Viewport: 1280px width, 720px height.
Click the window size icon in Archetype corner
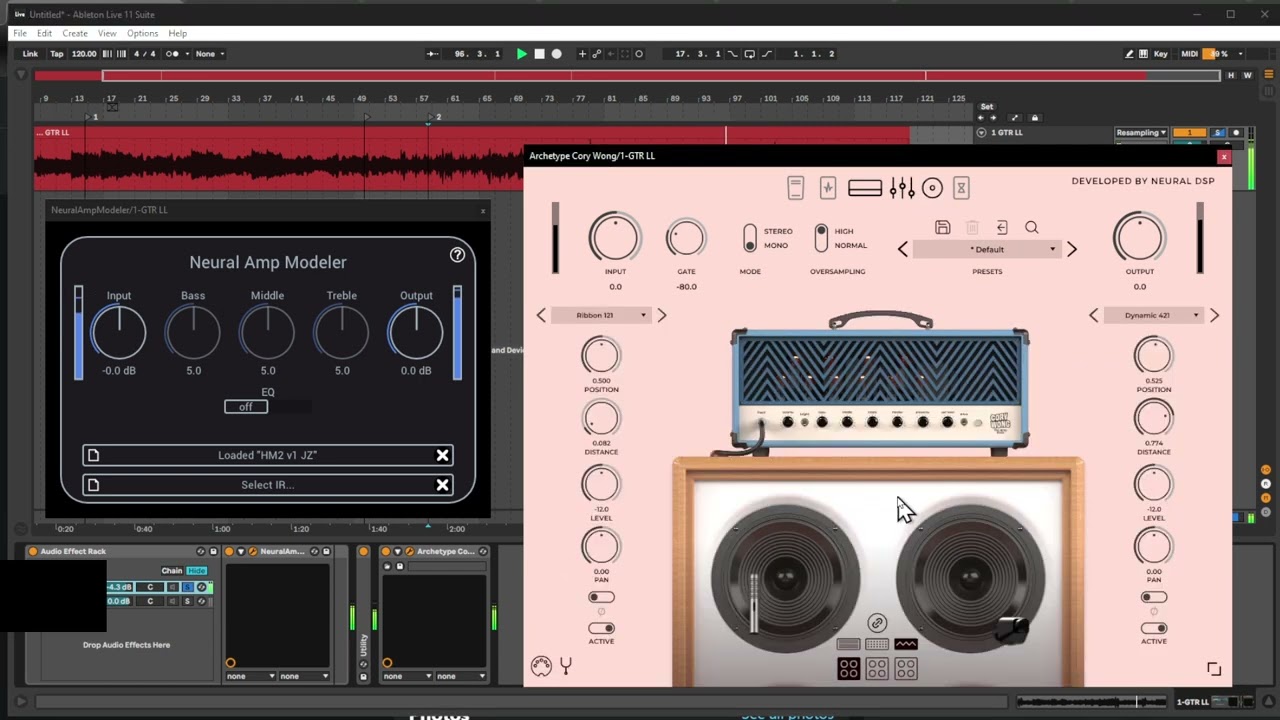click(x=1214, y=669)
